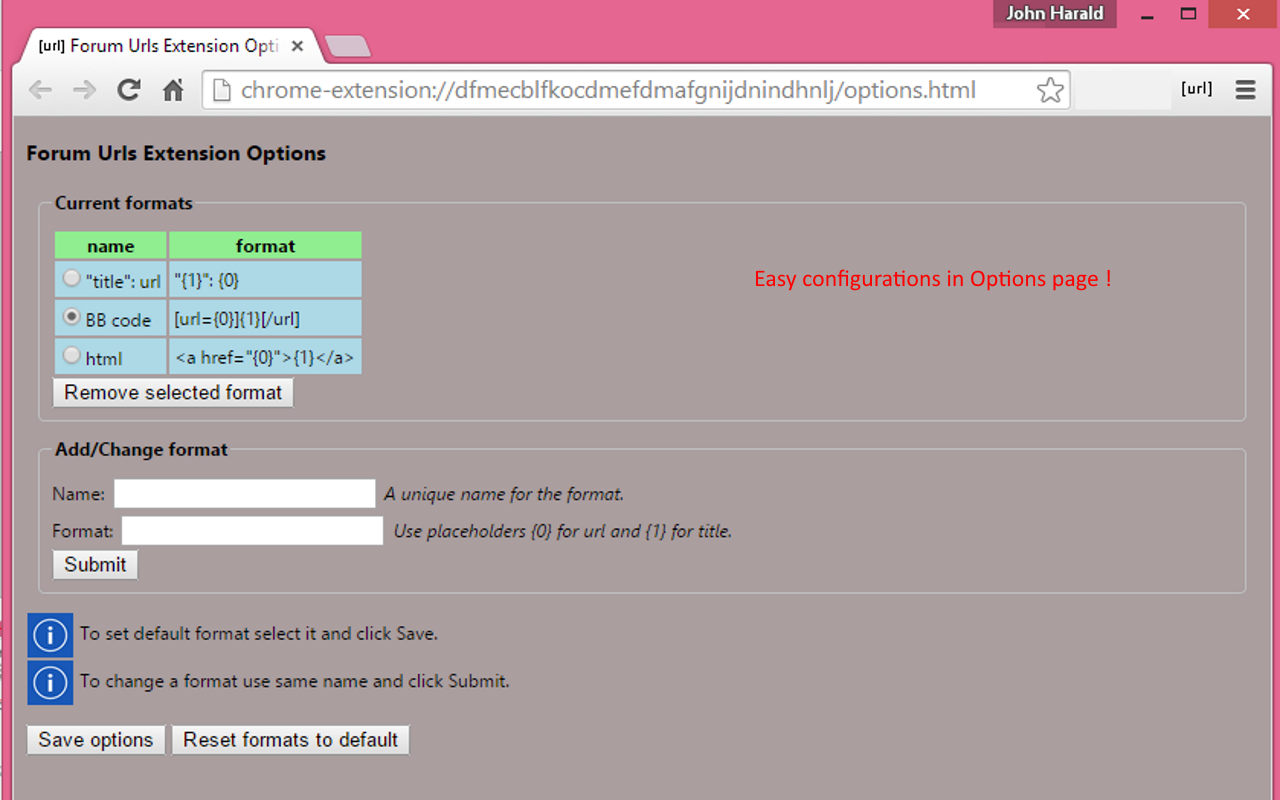Click the info icon about setting default format
Viewport: 1280px width, 800px height.
50,635
